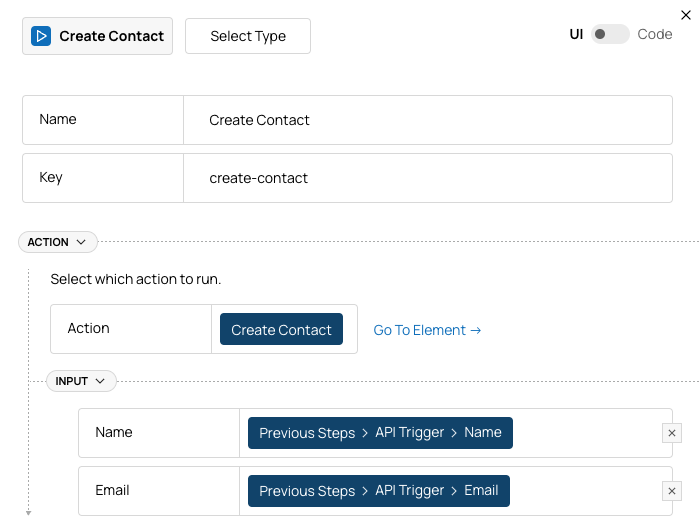Viewport: 700px width, 530px height.
Task: Edit the Key field containing create-contact
Action: tap(428, 178)
